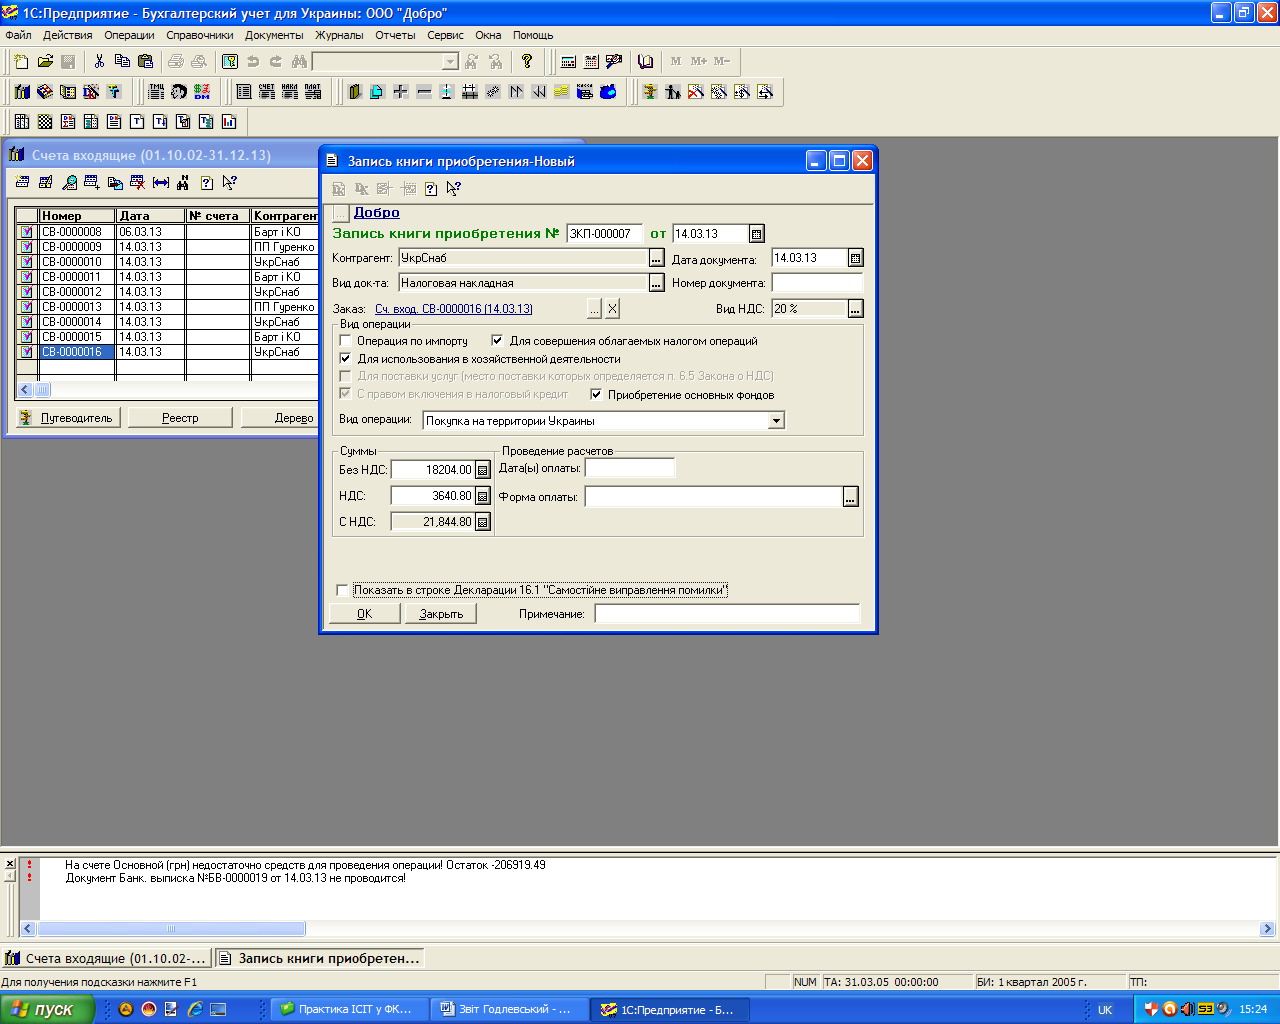Image resolution: width=1280 pixels, height=1024 pixels.
Task: Click interval icon in Счета входящие toolbar
Action: click(160, 182)
